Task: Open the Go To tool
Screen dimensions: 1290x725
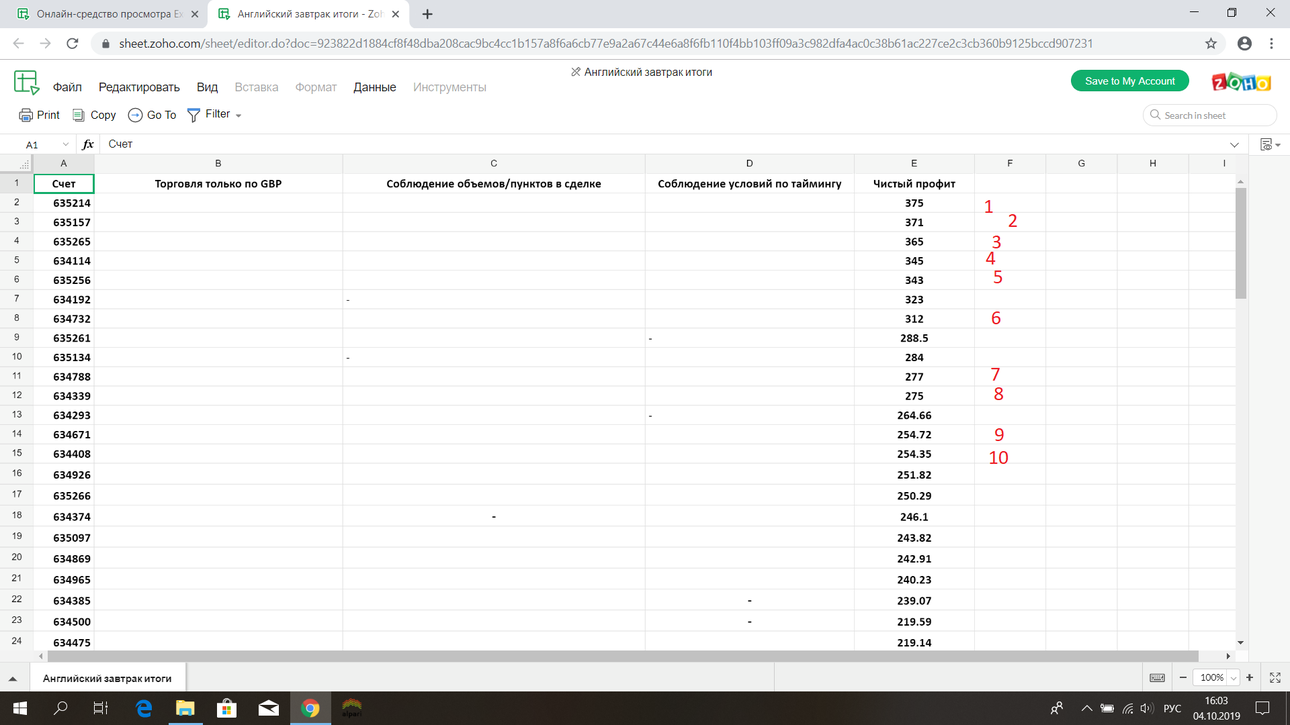Action: tap(152, 115)
